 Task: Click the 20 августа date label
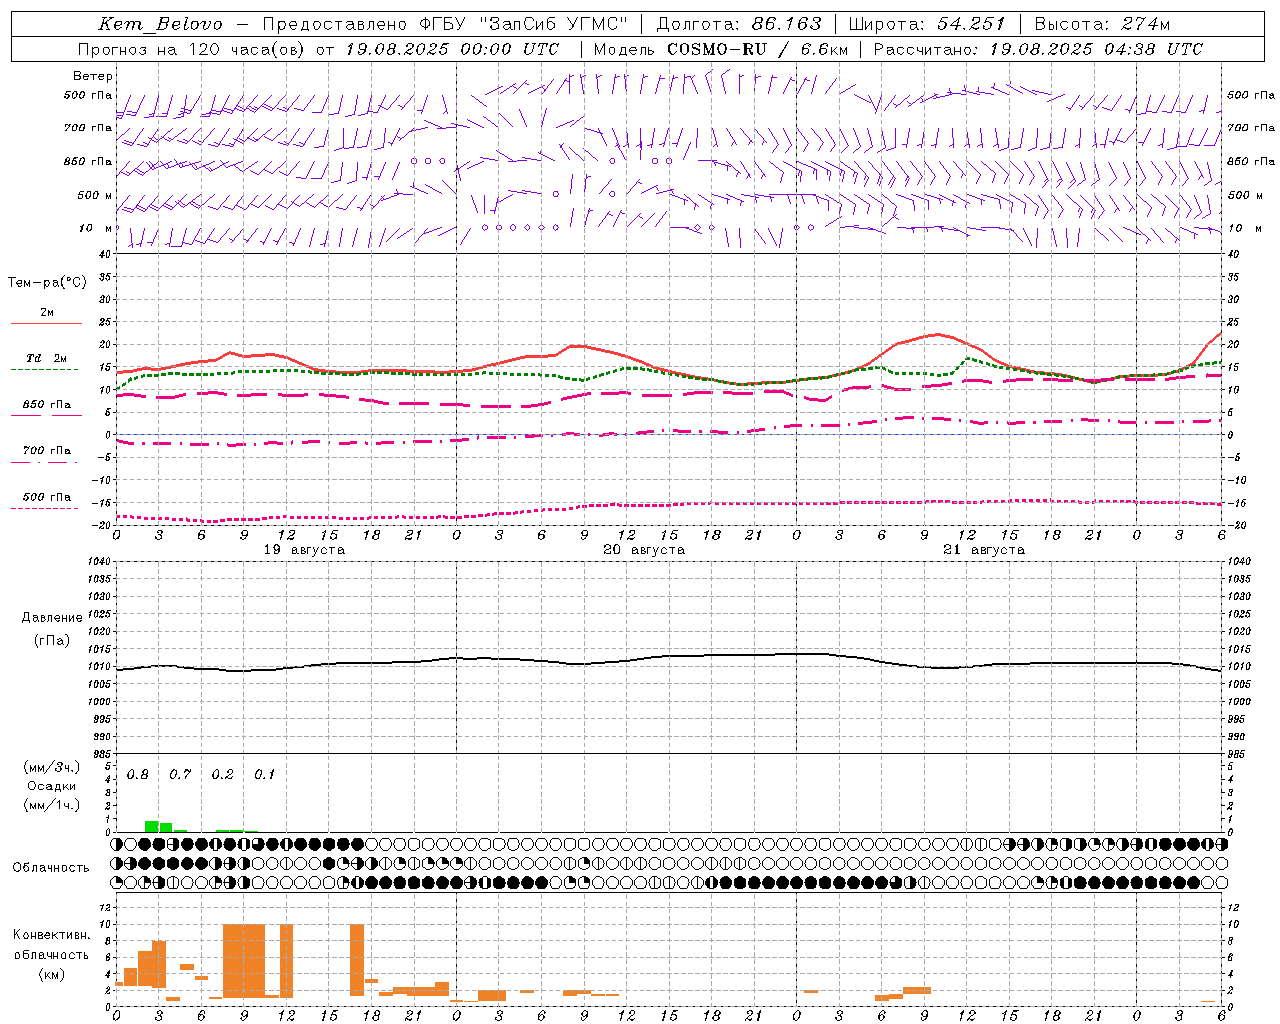644,550
